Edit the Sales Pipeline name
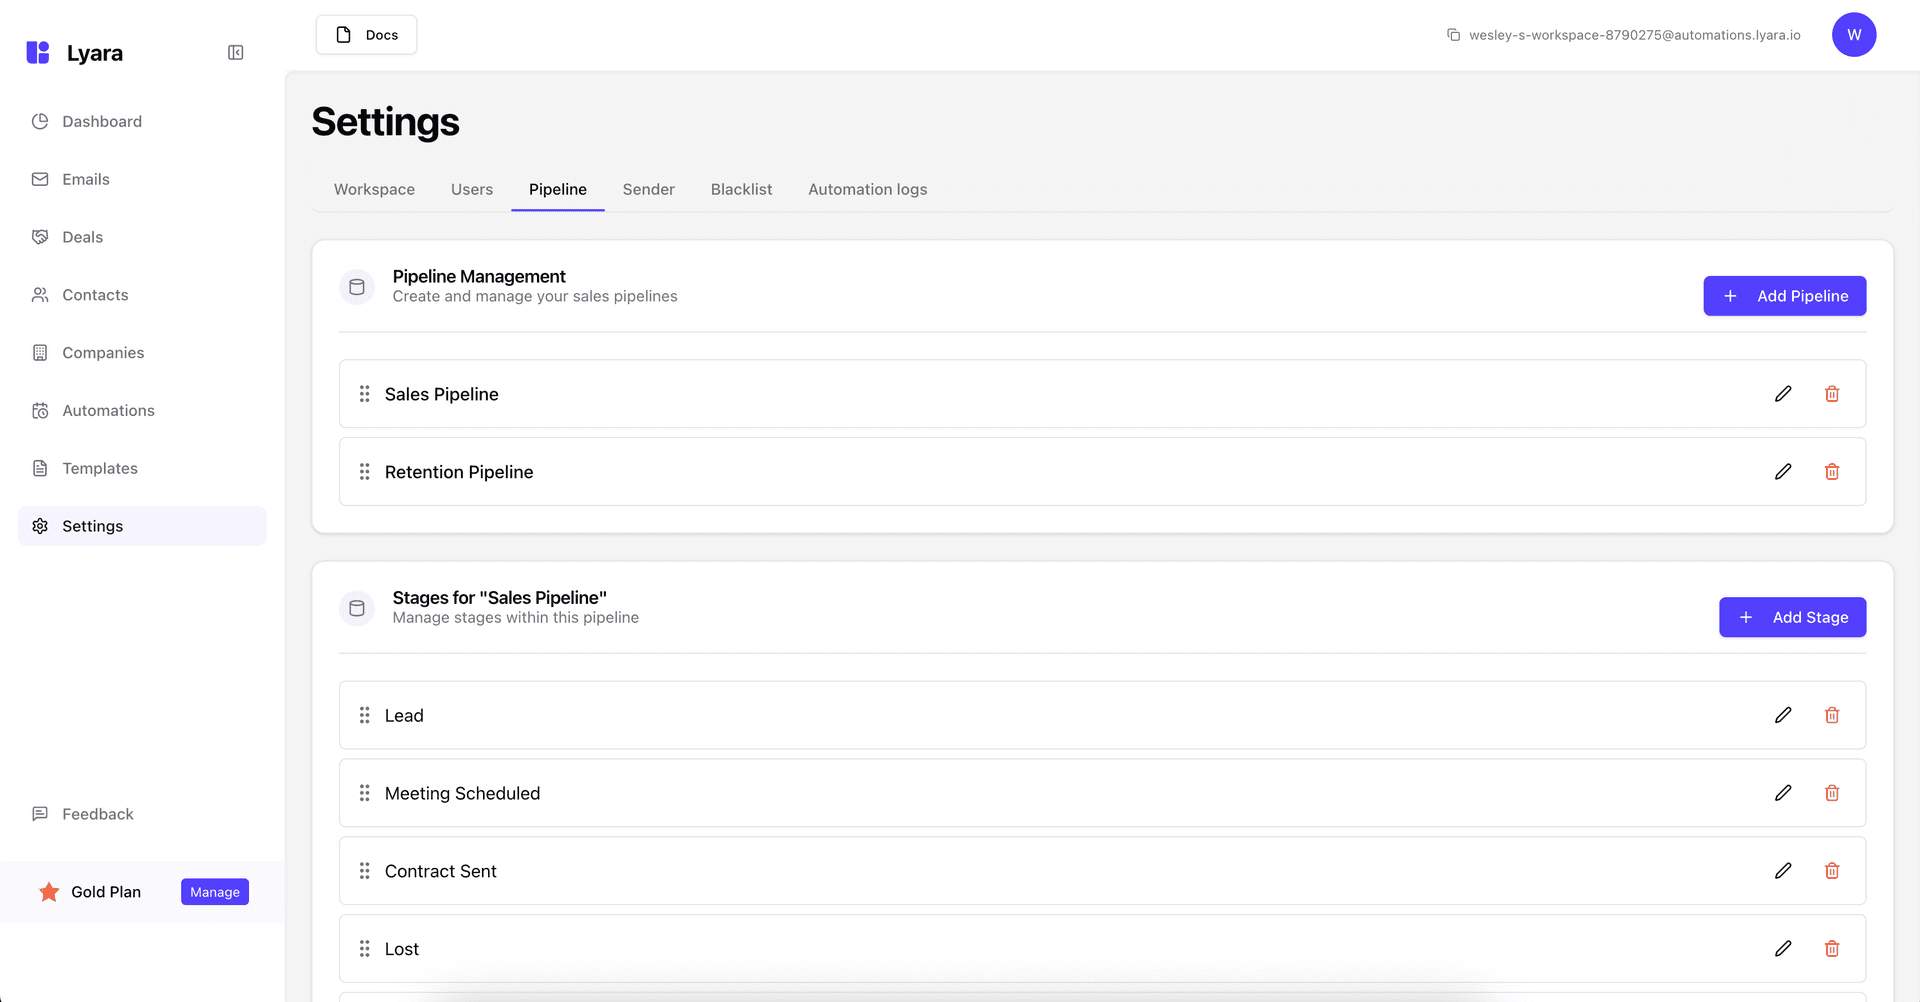1920x1002 pixels. pyautogui.click(x=1783, y=394)
